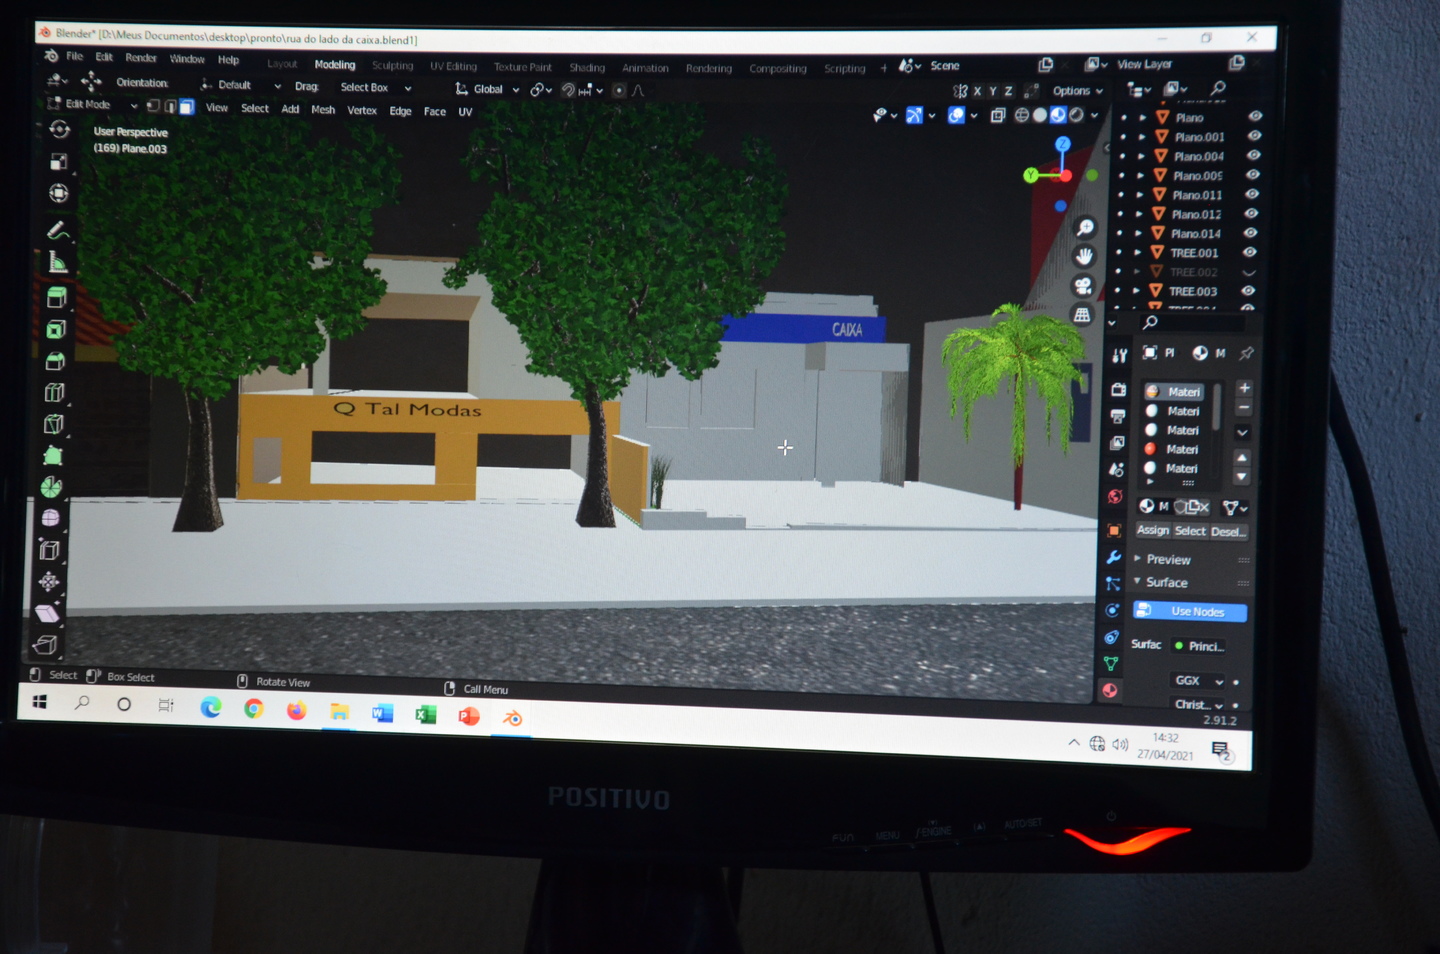
Task: Toggle proportional editing
Action: click(x=619, y=90)
